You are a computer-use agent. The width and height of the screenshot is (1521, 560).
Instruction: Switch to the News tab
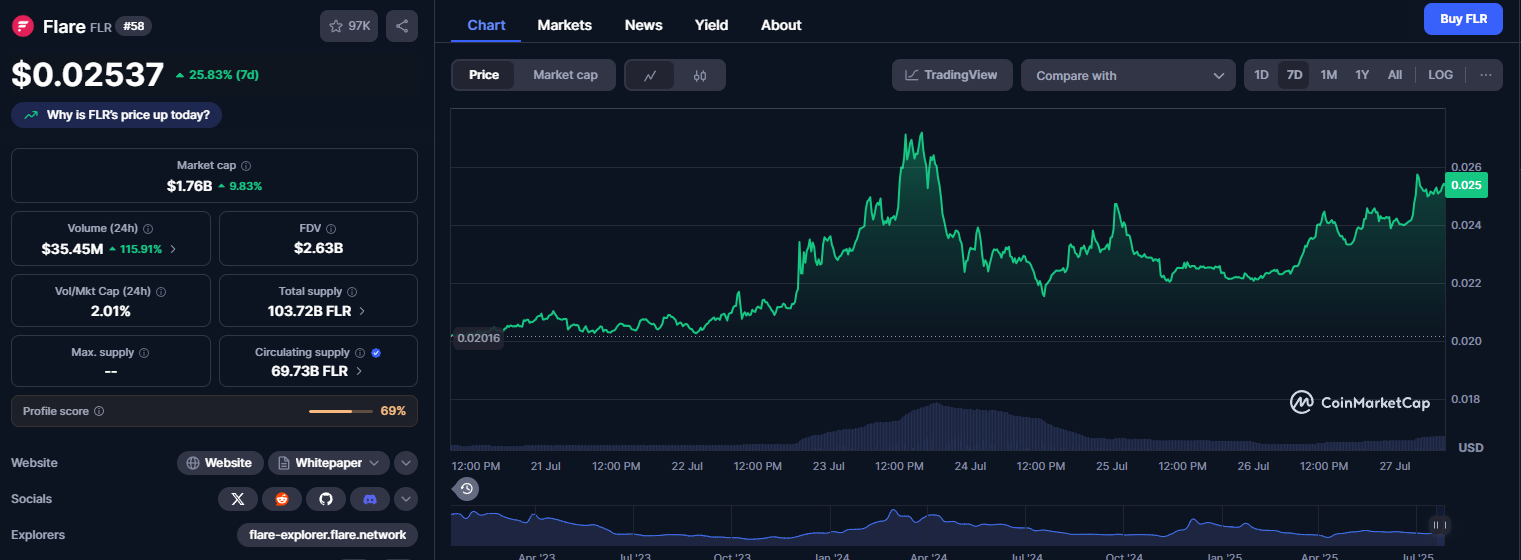(x=643, y=25)
